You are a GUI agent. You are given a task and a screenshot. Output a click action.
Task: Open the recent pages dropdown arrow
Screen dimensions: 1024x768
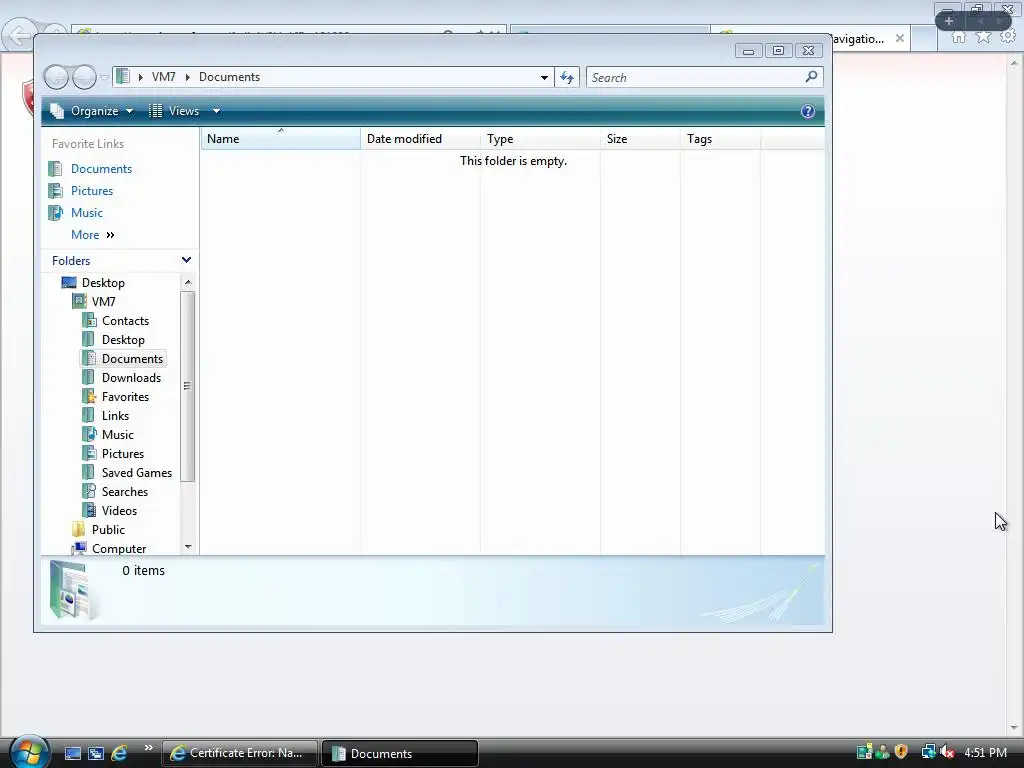(104, 77)
